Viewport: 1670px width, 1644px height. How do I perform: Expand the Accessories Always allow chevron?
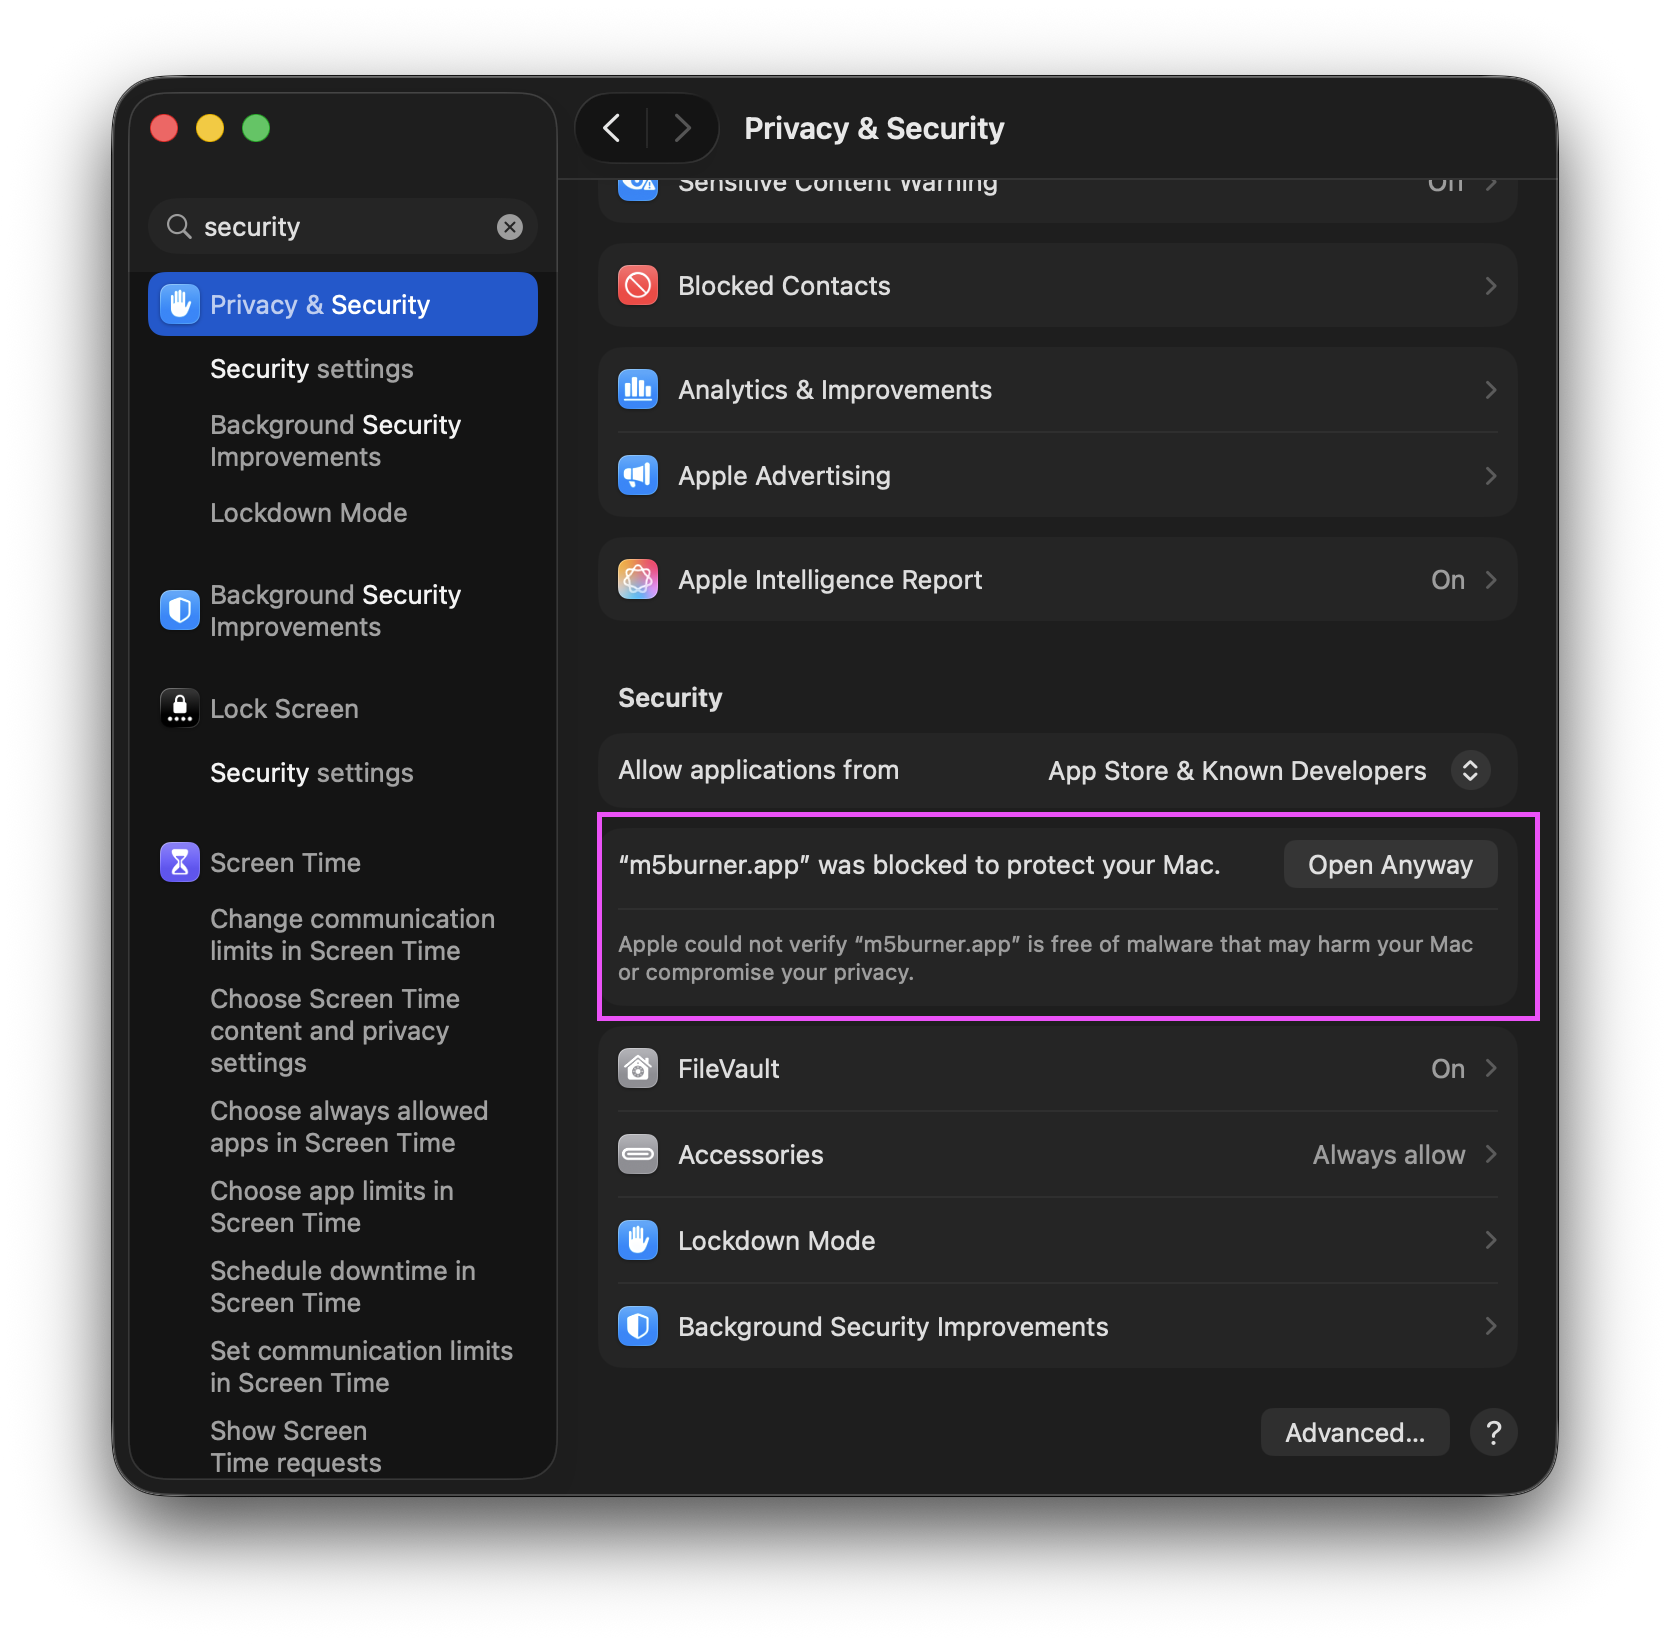coord(1491,1155)
